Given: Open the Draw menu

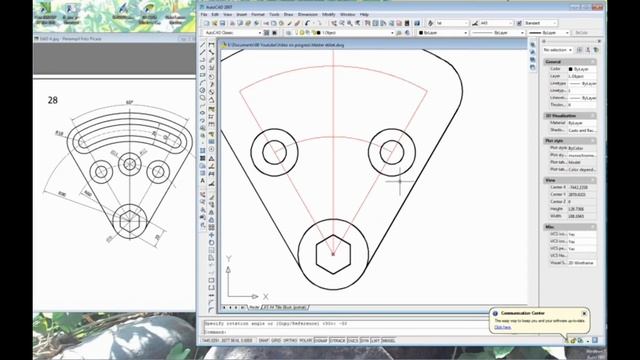Looking at the screenshot, I should pyautogui.click(x=289, y=14).
